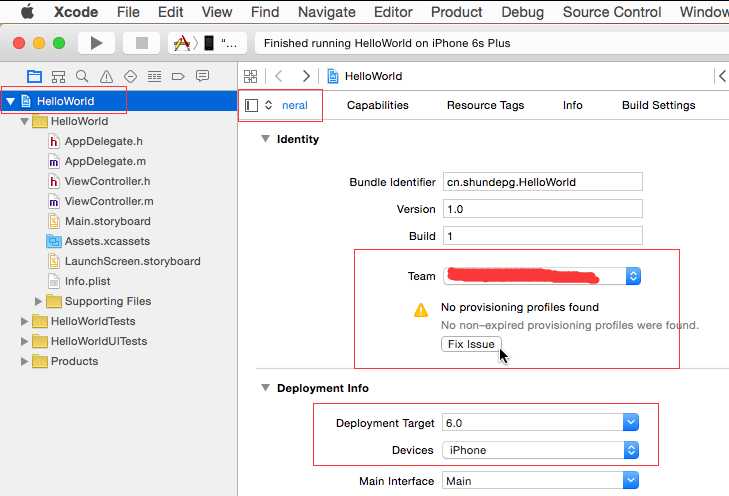This screenshot has height=496, width=729.
Task: Go forward in editor history
Action: coord(305,76)
